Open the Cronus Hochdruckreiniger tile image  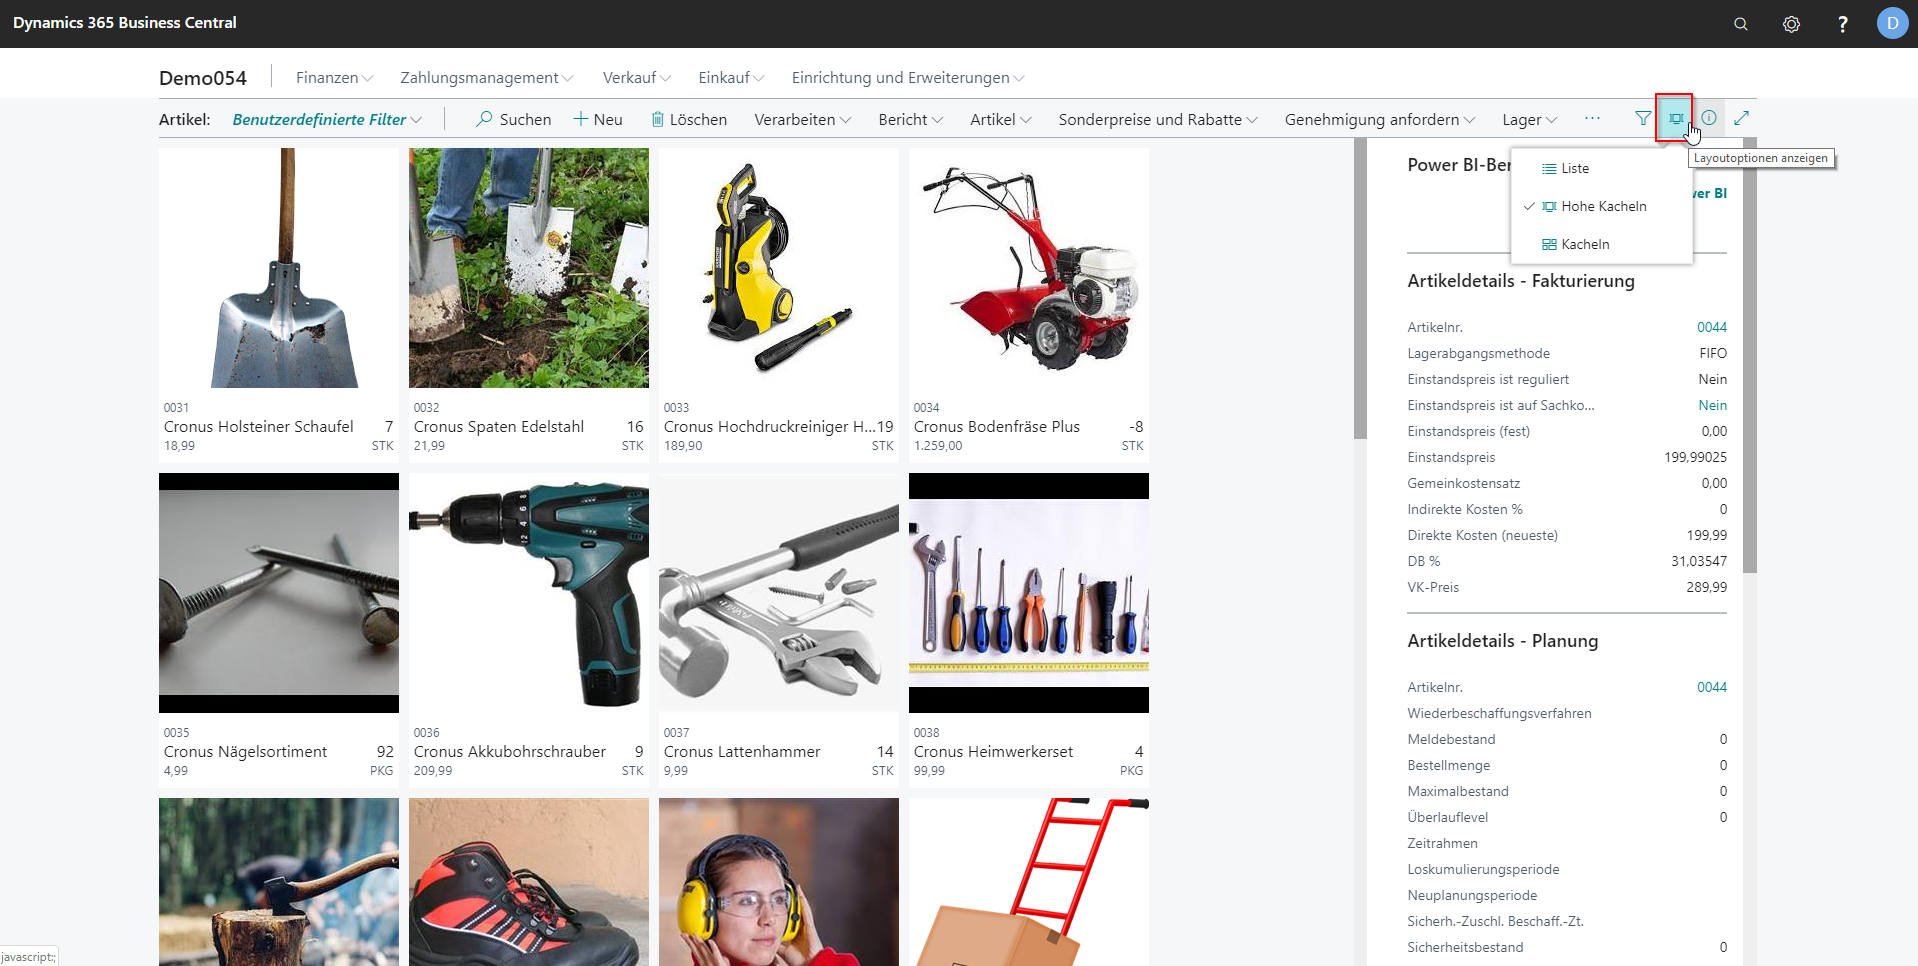779,268
